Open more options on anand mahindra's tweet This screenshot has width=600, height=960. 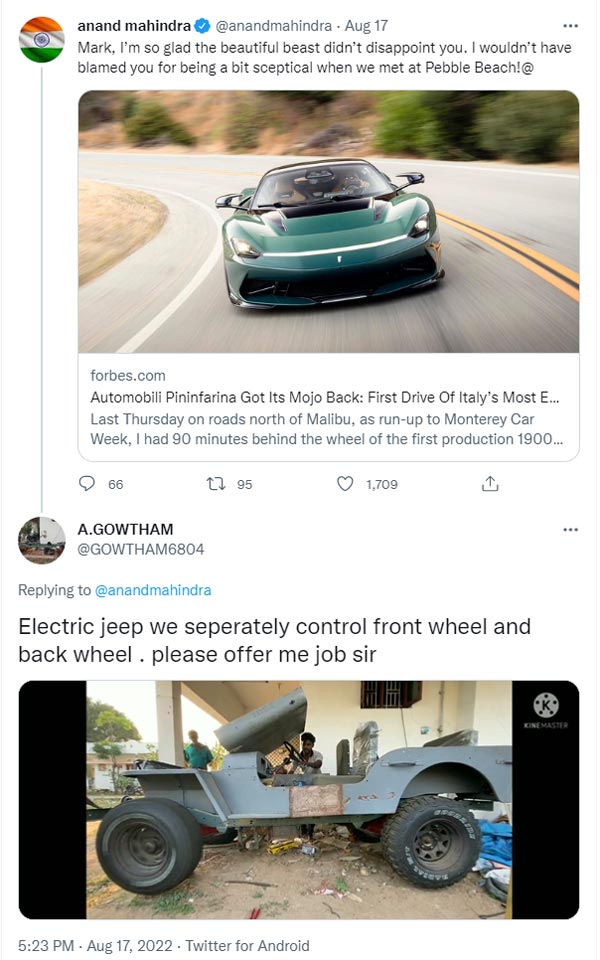point(570,26)
